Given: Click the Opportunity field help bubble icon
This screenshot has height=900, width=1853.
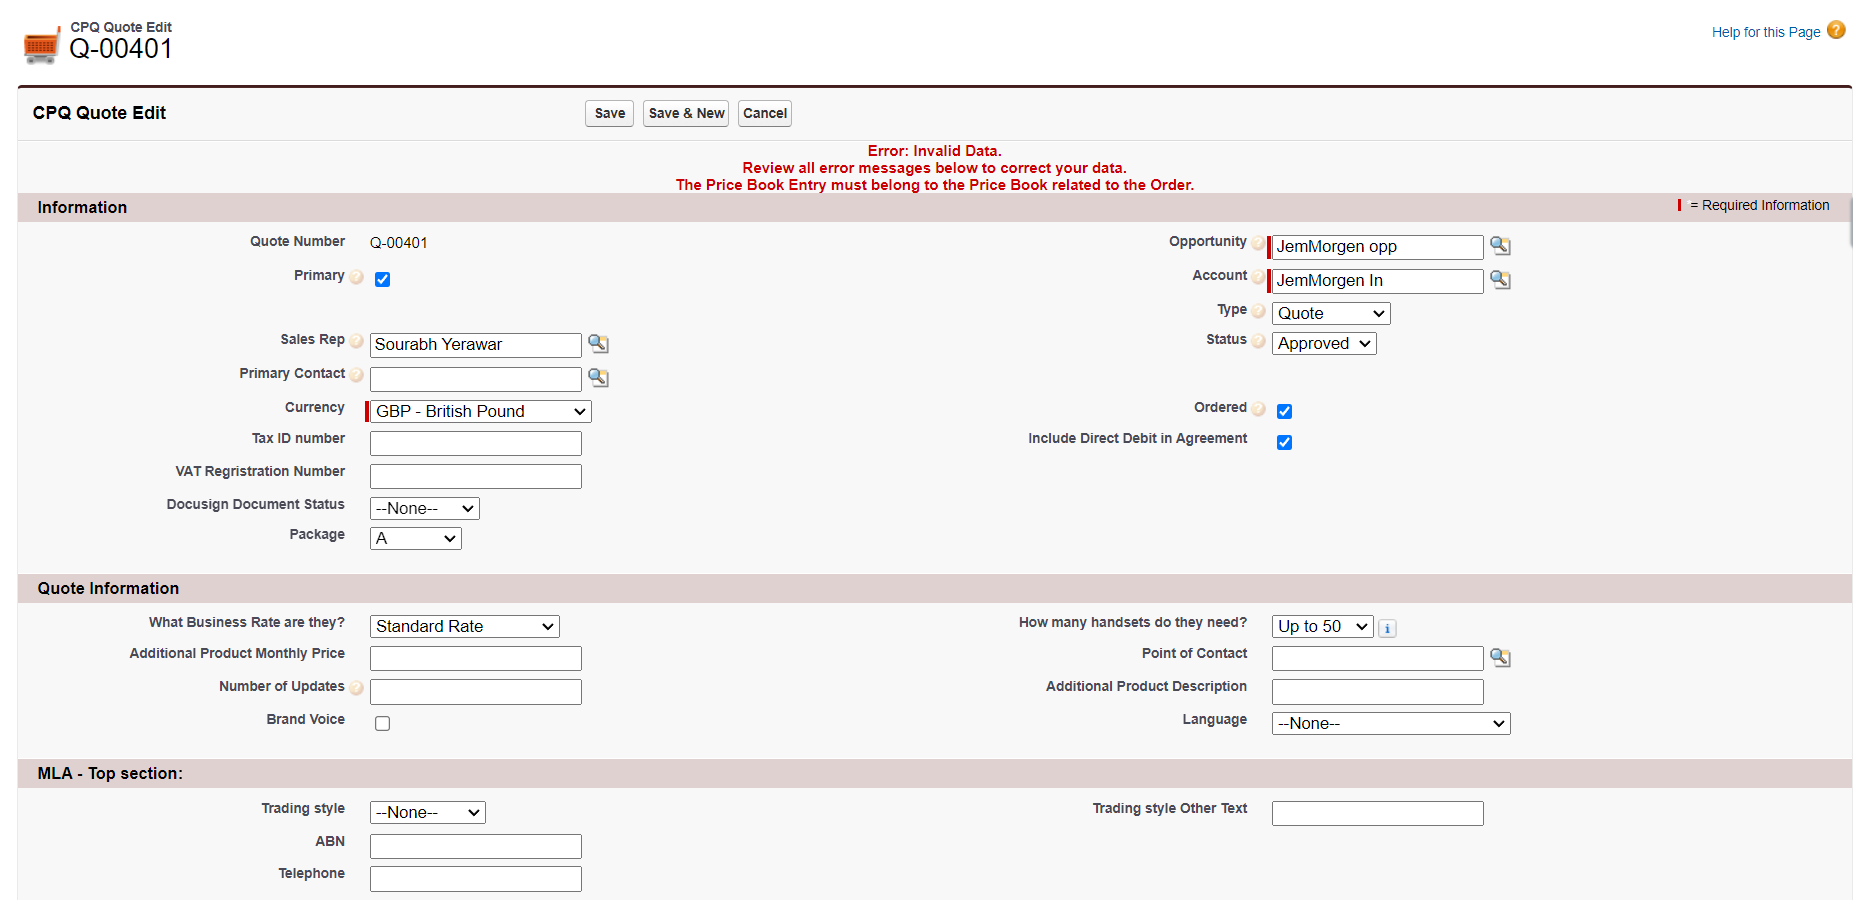Looking at the screenshot, I should (1259, 243).
